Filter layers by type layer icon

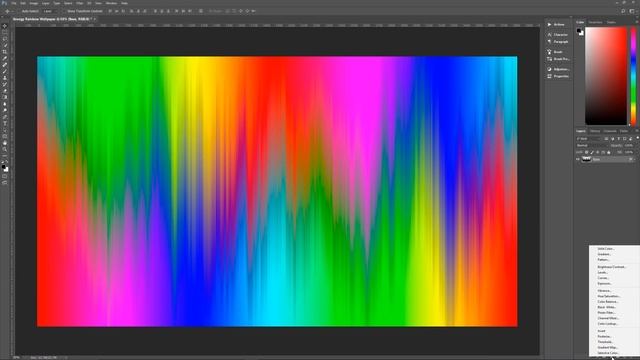pos(618,138)
